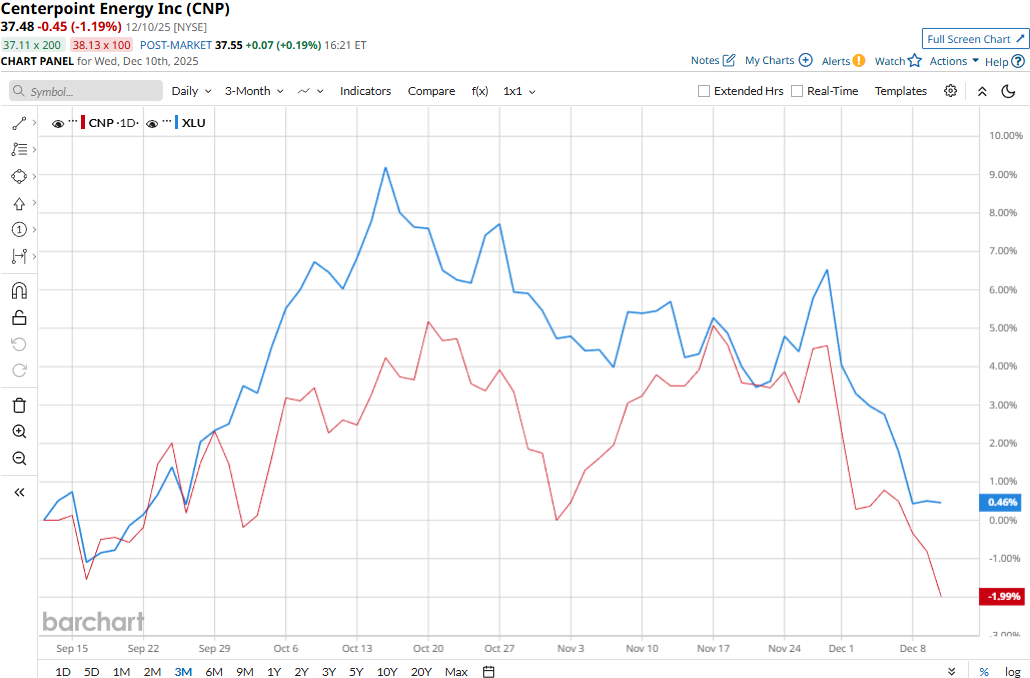The height and width of the screenshot is (678, 1030).
Task: Toggle CNP series visibility eye
Action: 58,124
